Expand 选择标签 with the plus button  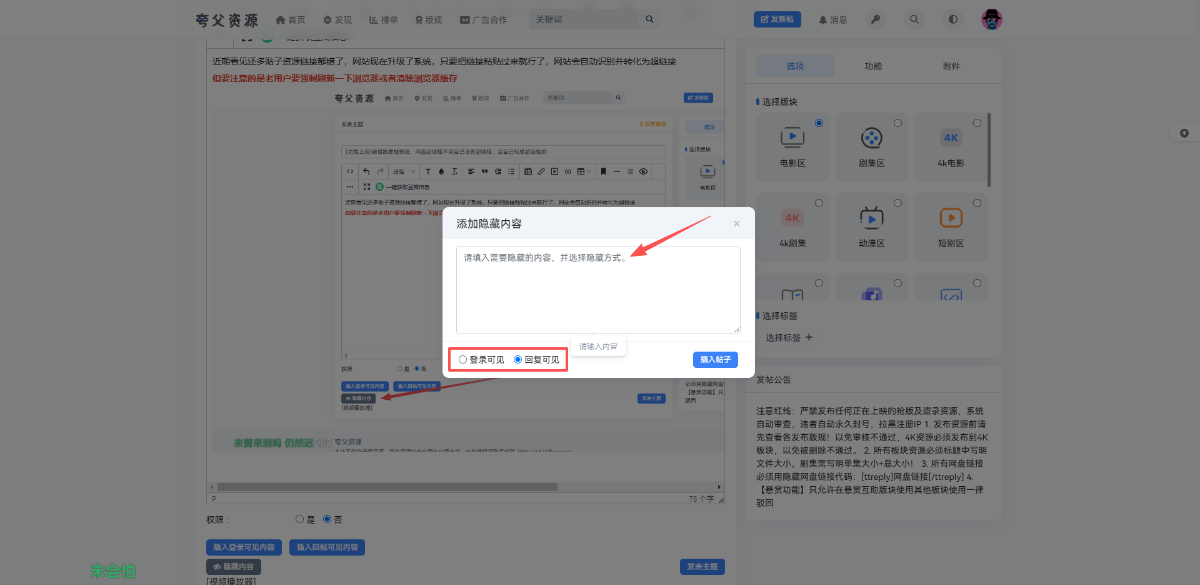pyautogui.click(x=809, y=338)
